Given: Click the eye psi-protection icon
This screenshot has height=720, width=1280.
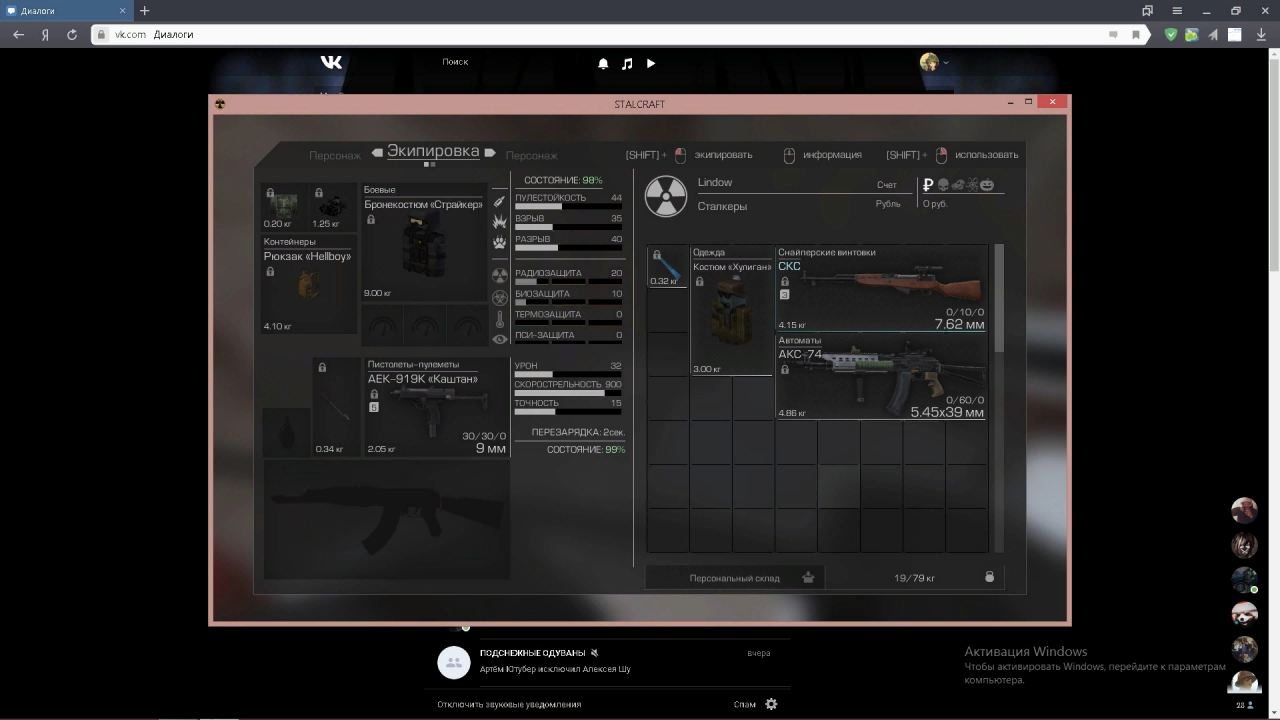Looking at the screenshot, I should click(x=500, y=339).
